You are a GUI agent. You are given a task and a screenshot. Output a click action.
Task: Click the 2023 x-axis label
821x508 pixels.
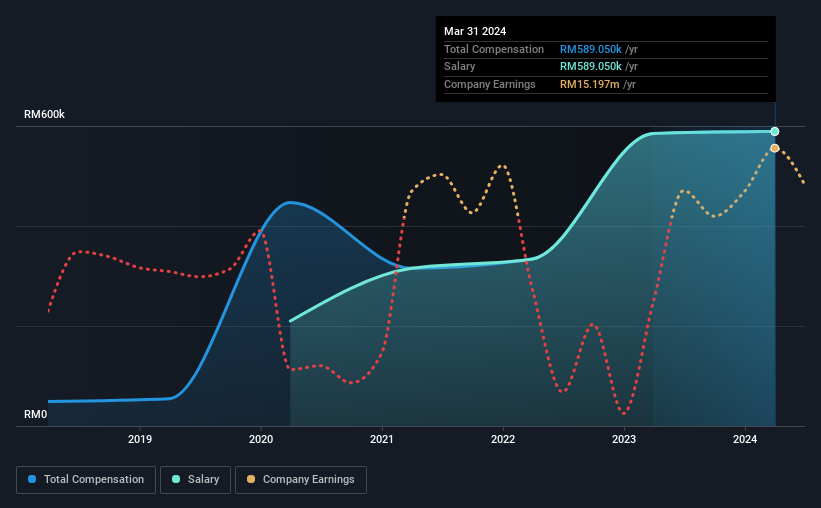point(624,439)
